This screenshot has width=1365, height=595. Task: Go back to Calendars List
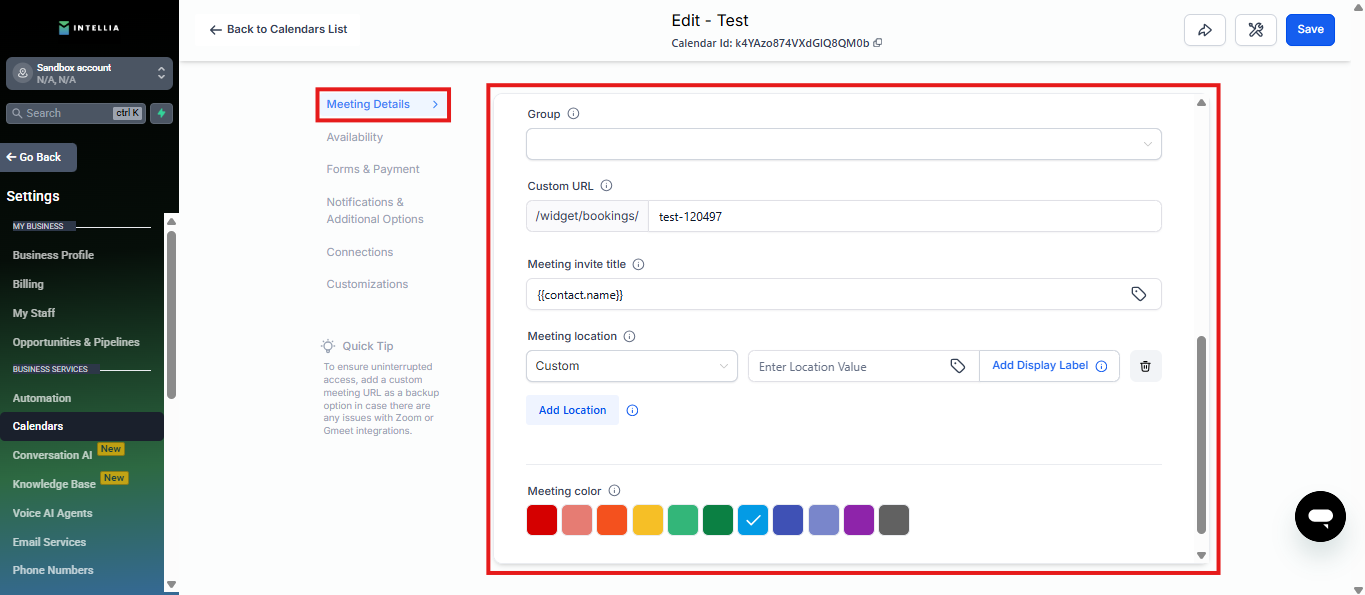[x=278, y=30]
